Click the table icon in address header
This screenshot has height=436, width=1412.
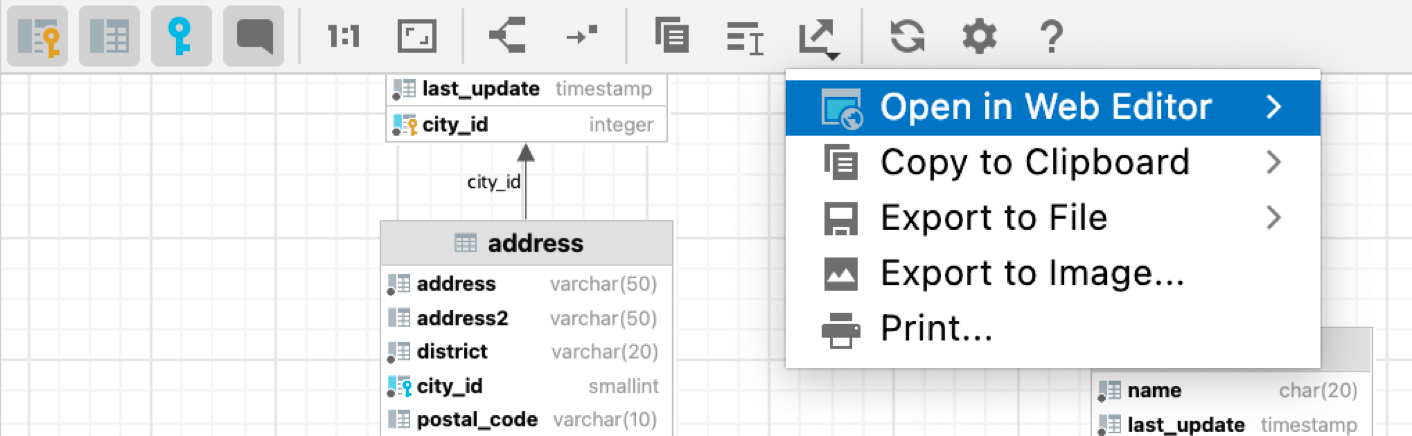[x=466, y=243]
